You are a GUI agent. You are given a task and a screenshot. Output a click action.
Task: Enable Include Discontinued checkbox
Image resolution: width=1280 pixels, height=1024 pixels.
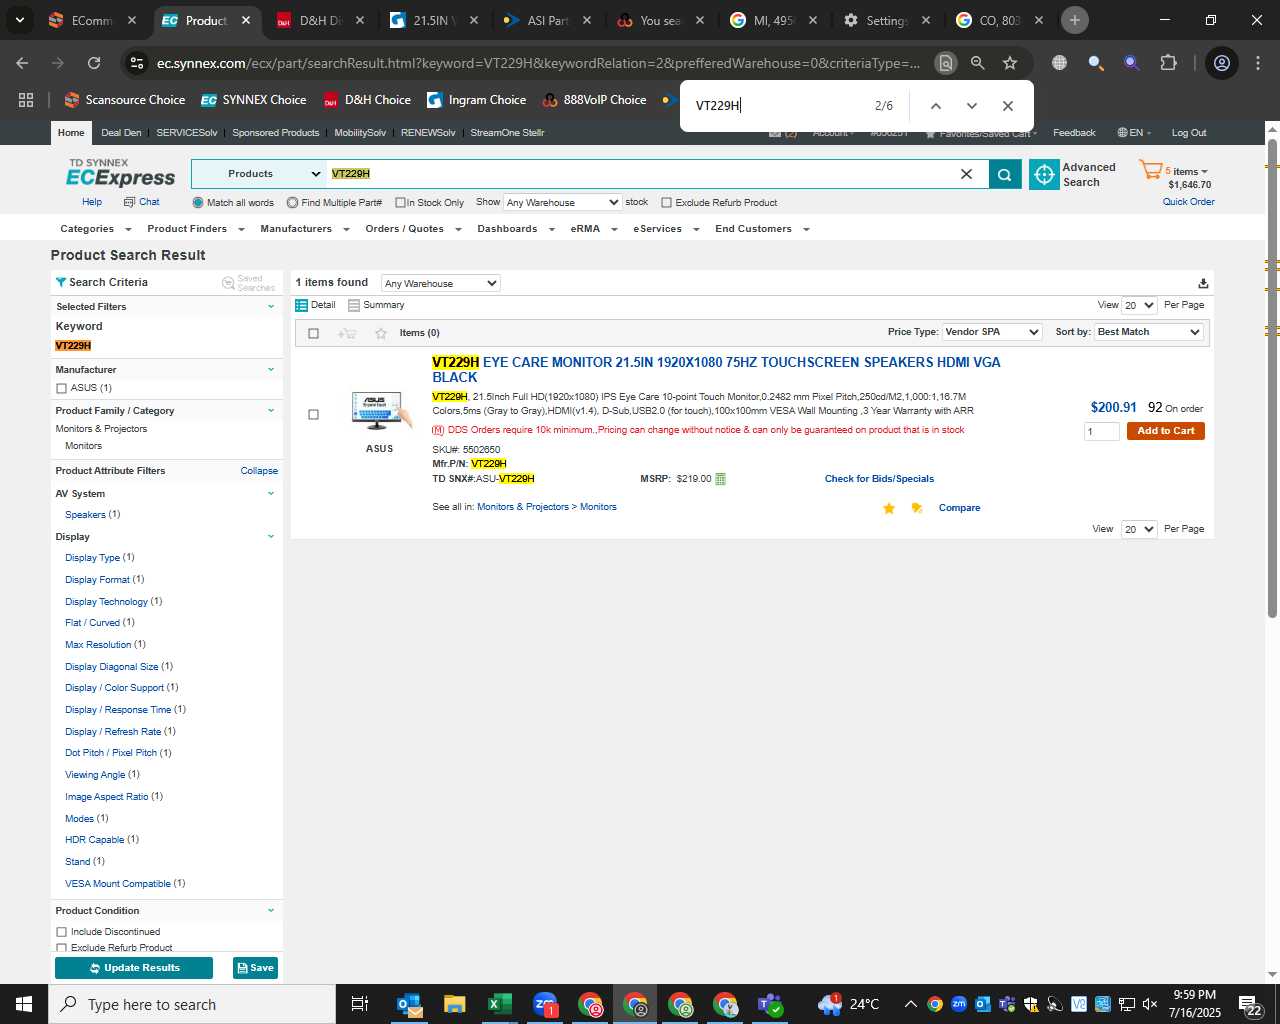click(x=61, y=932)
